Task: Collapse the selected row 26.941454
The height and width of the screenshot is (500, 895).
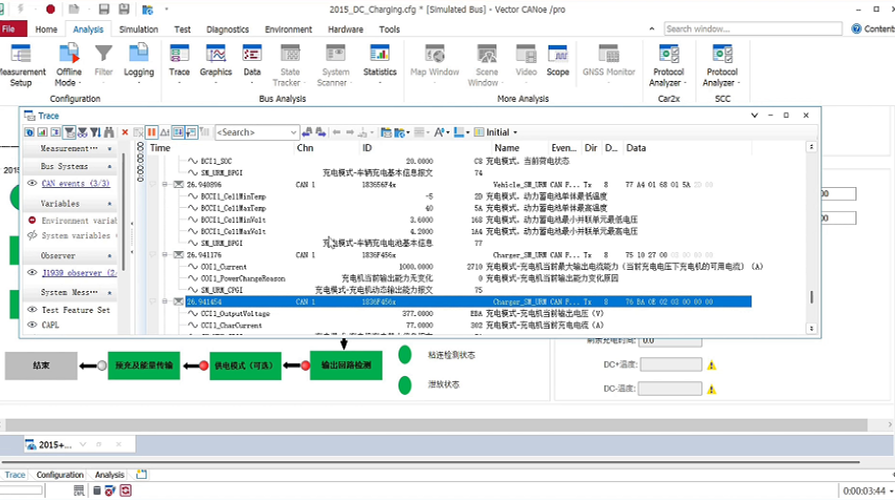Action: [164, 301]
